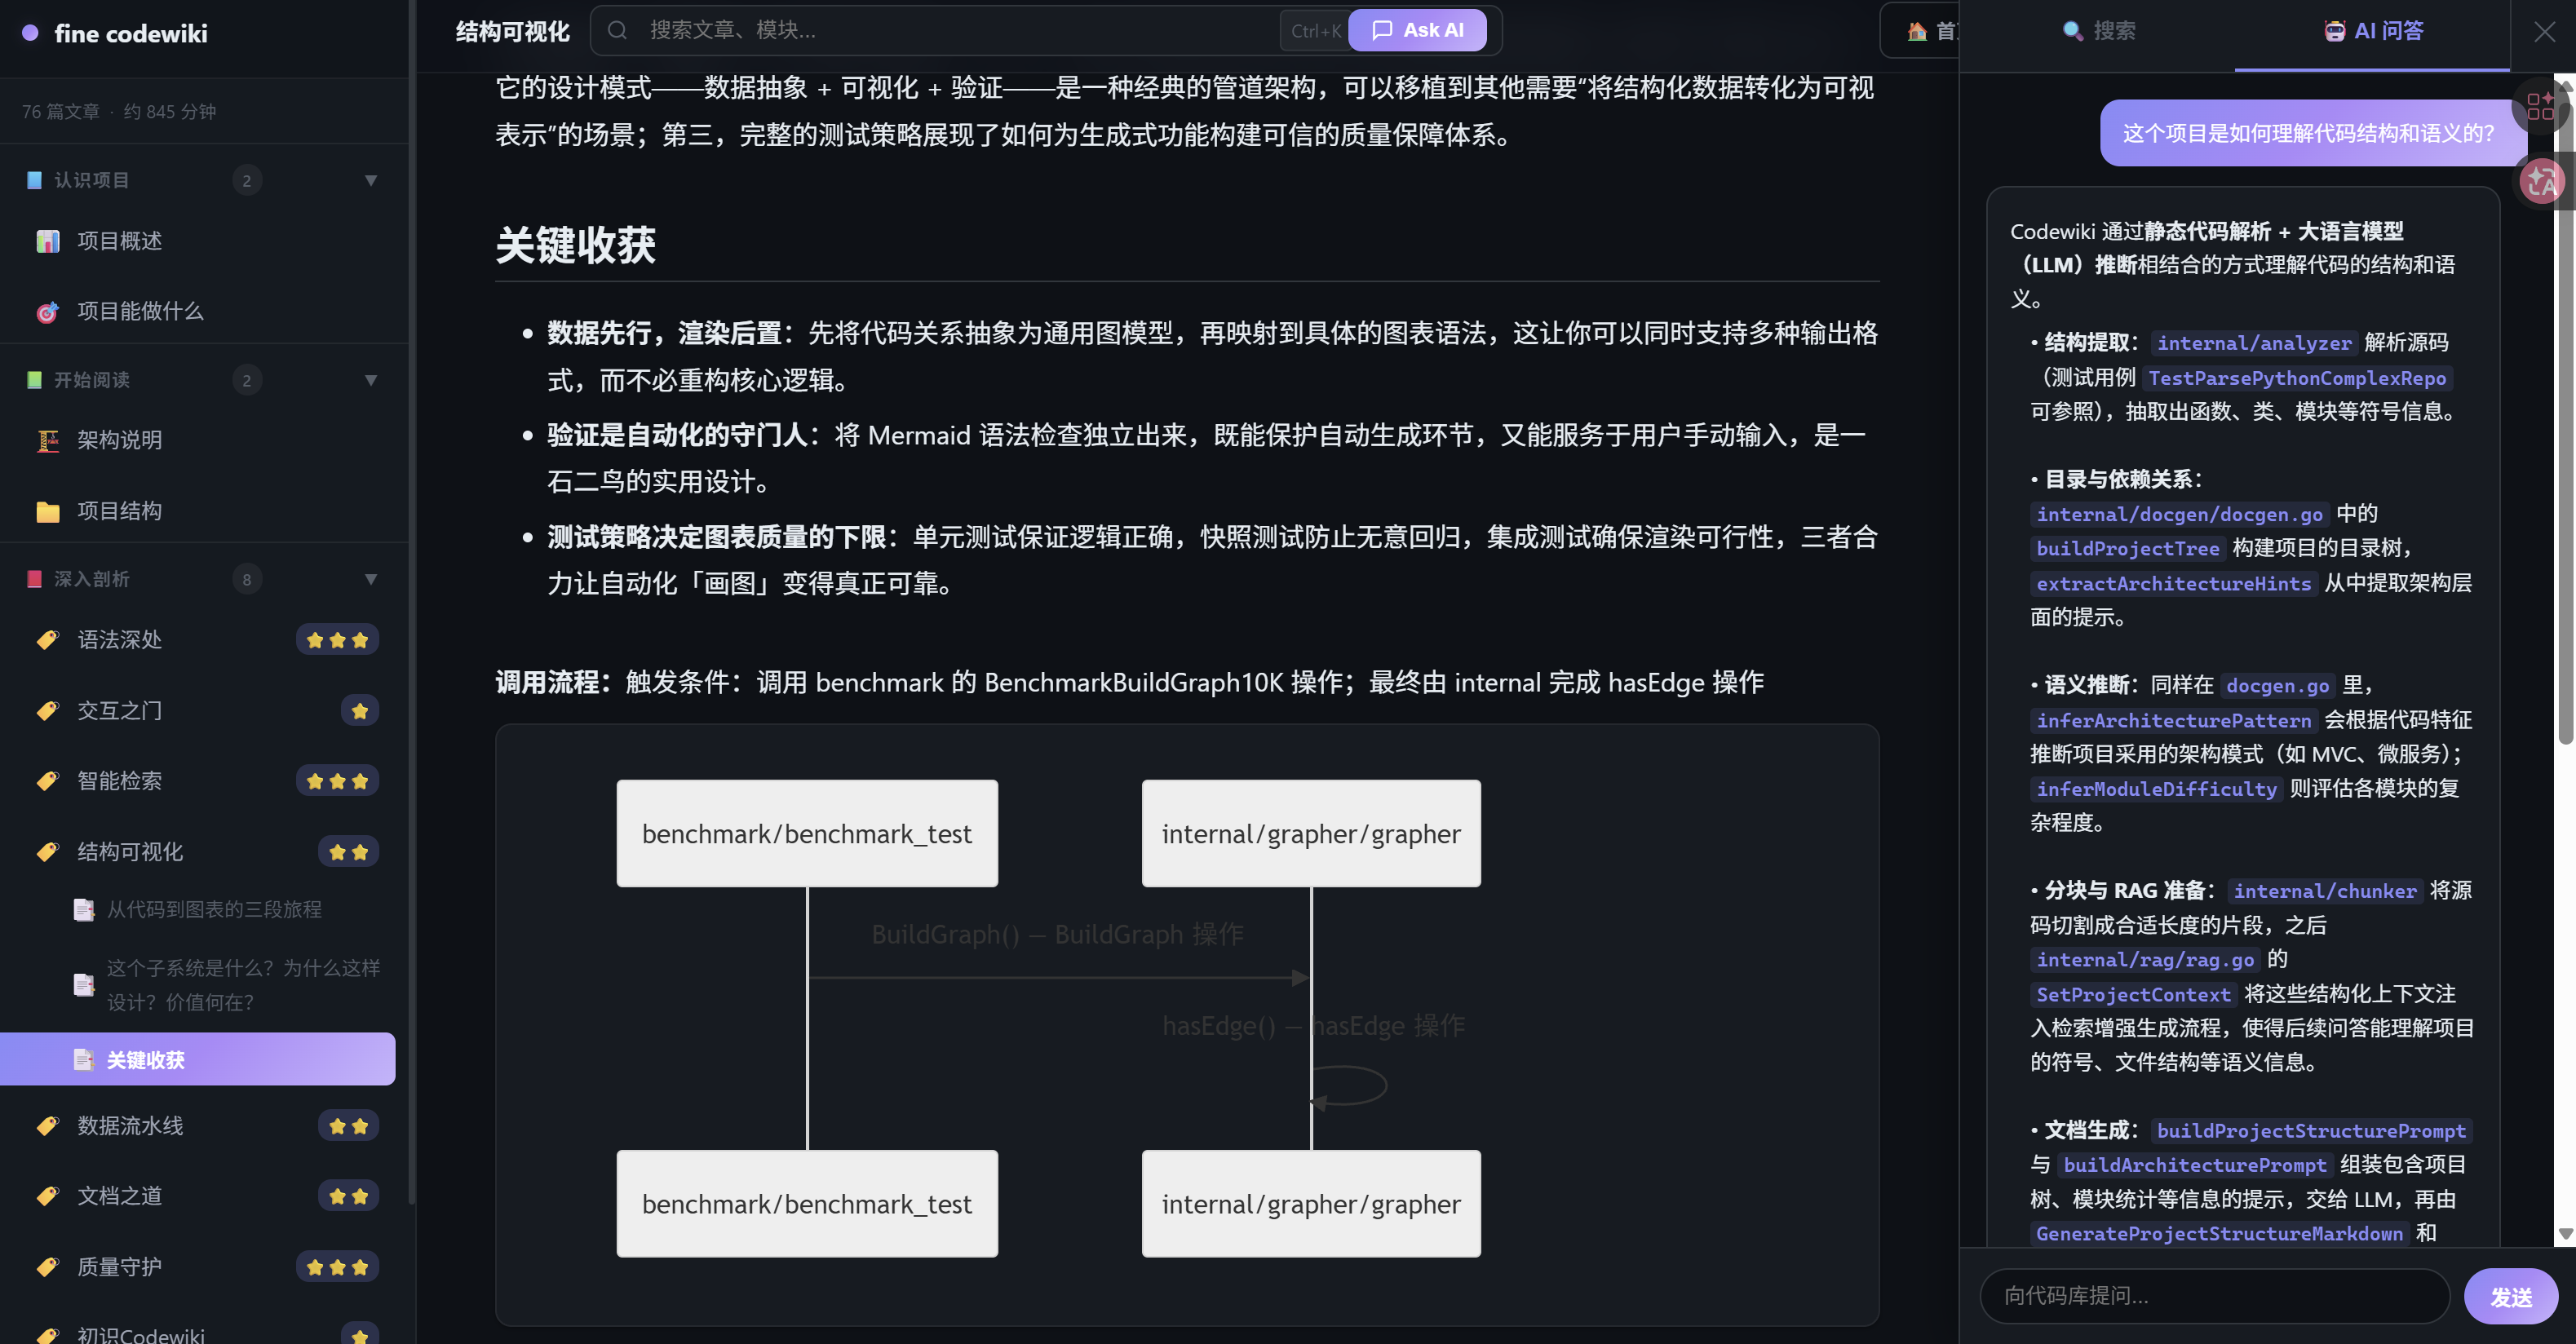Click the tag icon beside 语法深处

click(47, 640)
